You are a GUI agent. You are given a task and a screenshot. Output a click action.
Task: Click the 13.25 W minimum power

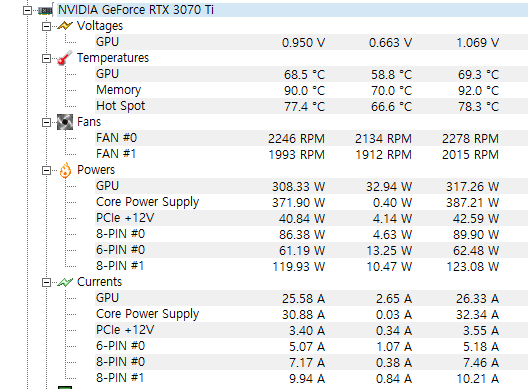click(389, 251)
